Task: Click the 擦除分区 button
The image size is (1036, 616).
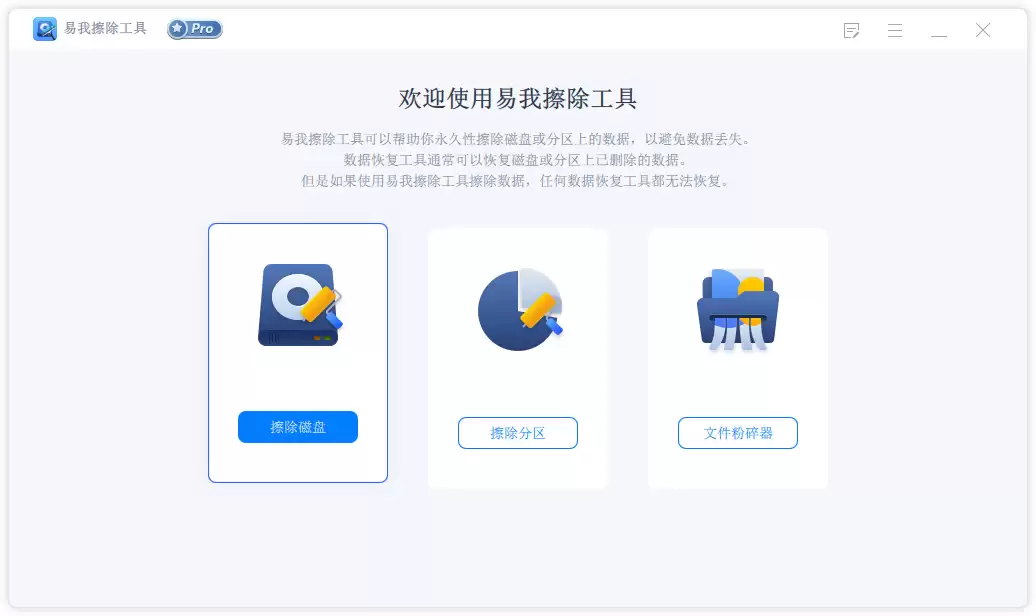Action: tap(518, 433)
